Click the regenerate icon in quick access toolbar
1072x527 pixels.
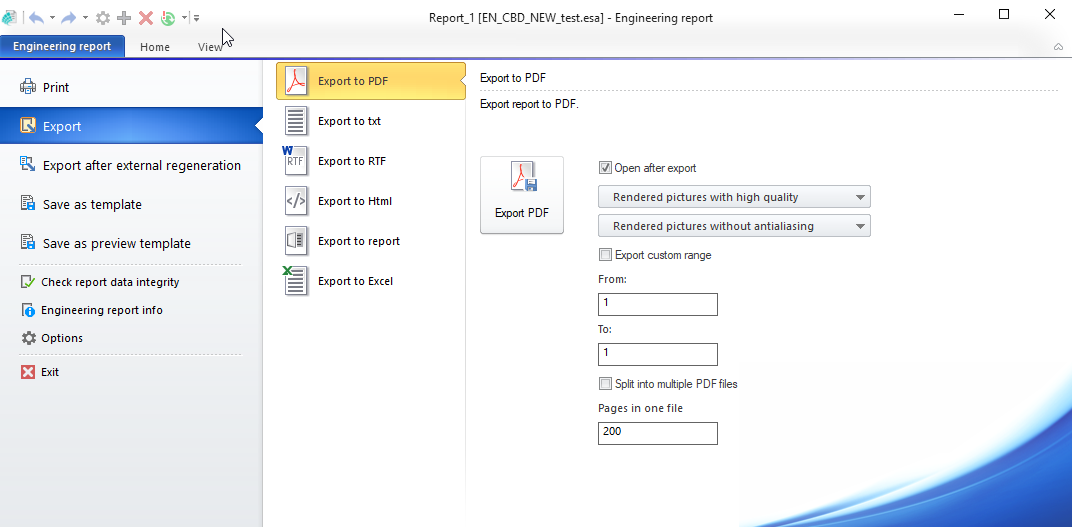[168, 18]
